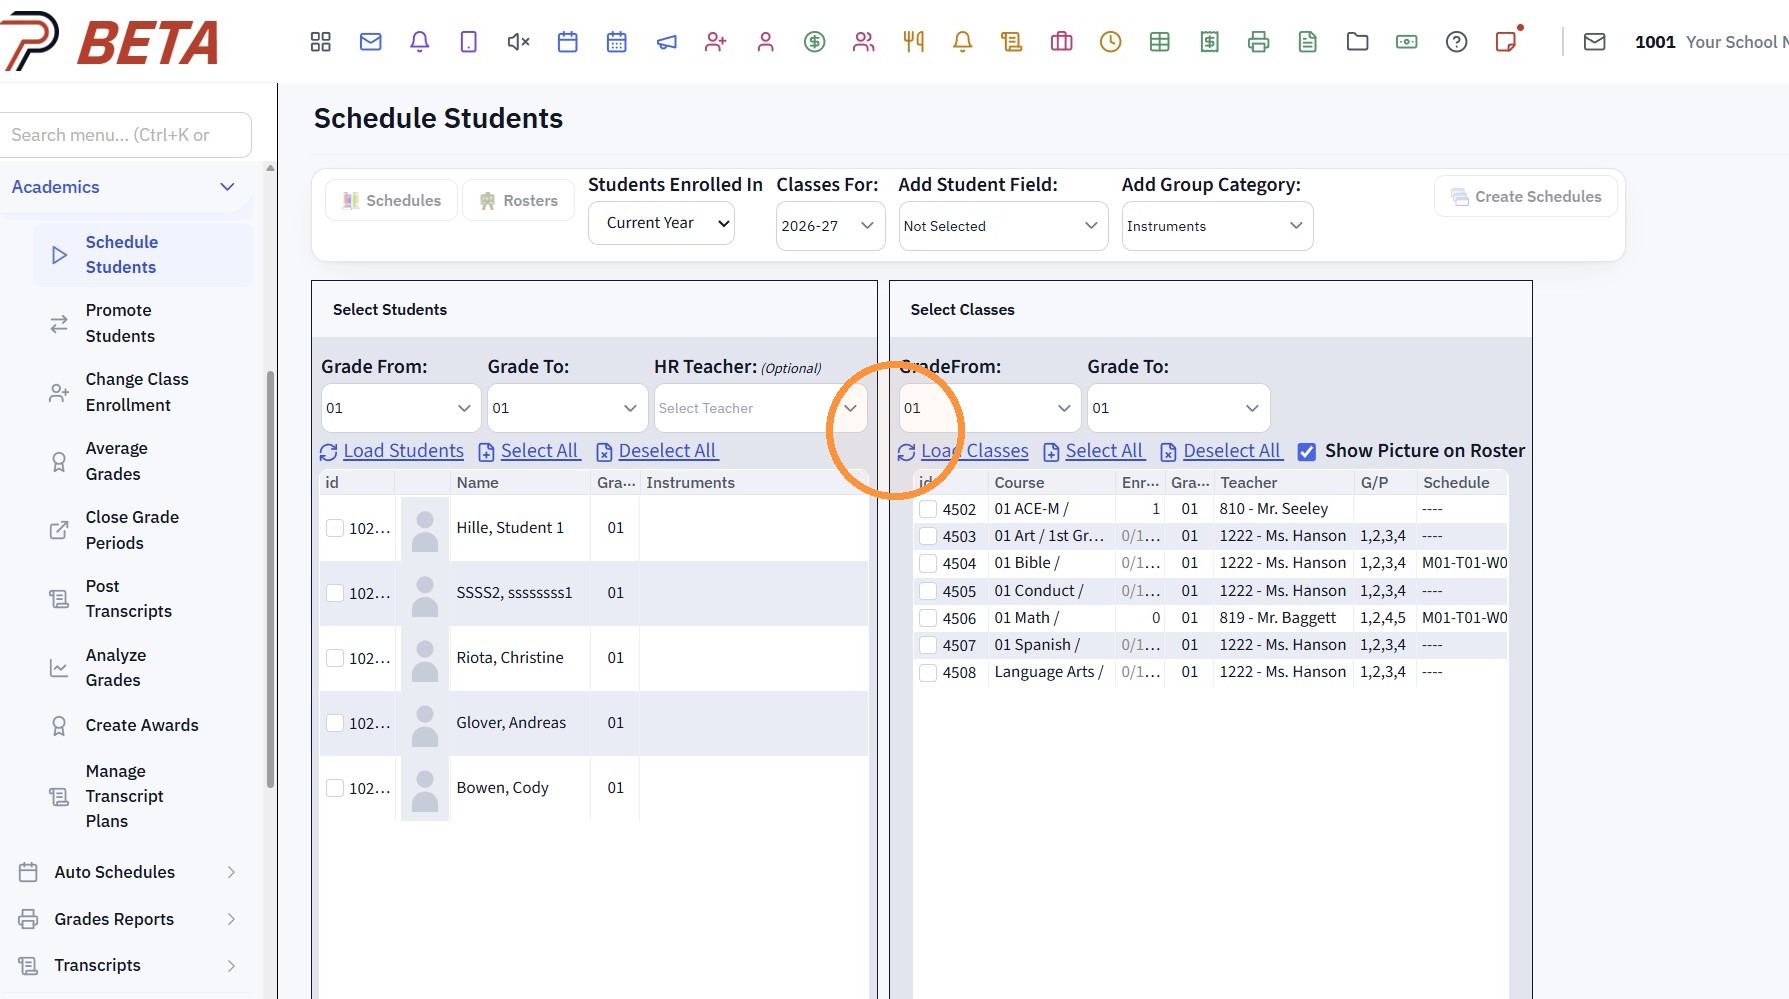Click the sidebar vertical scrollbar
This screenshot has width=1789, height=999.
coord(270,580)
